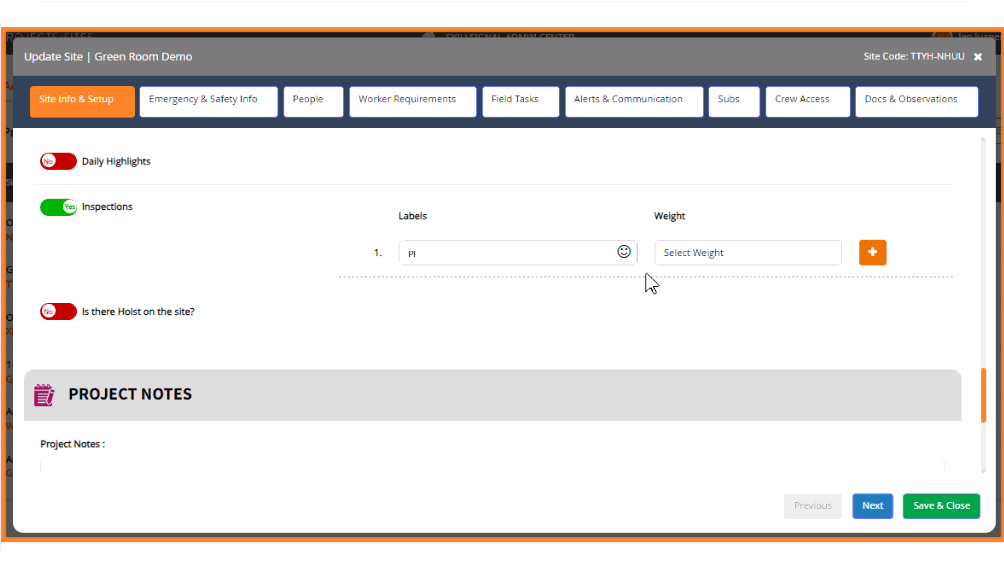
Task: Switch to the Subs tab
Action: (734, 101)
